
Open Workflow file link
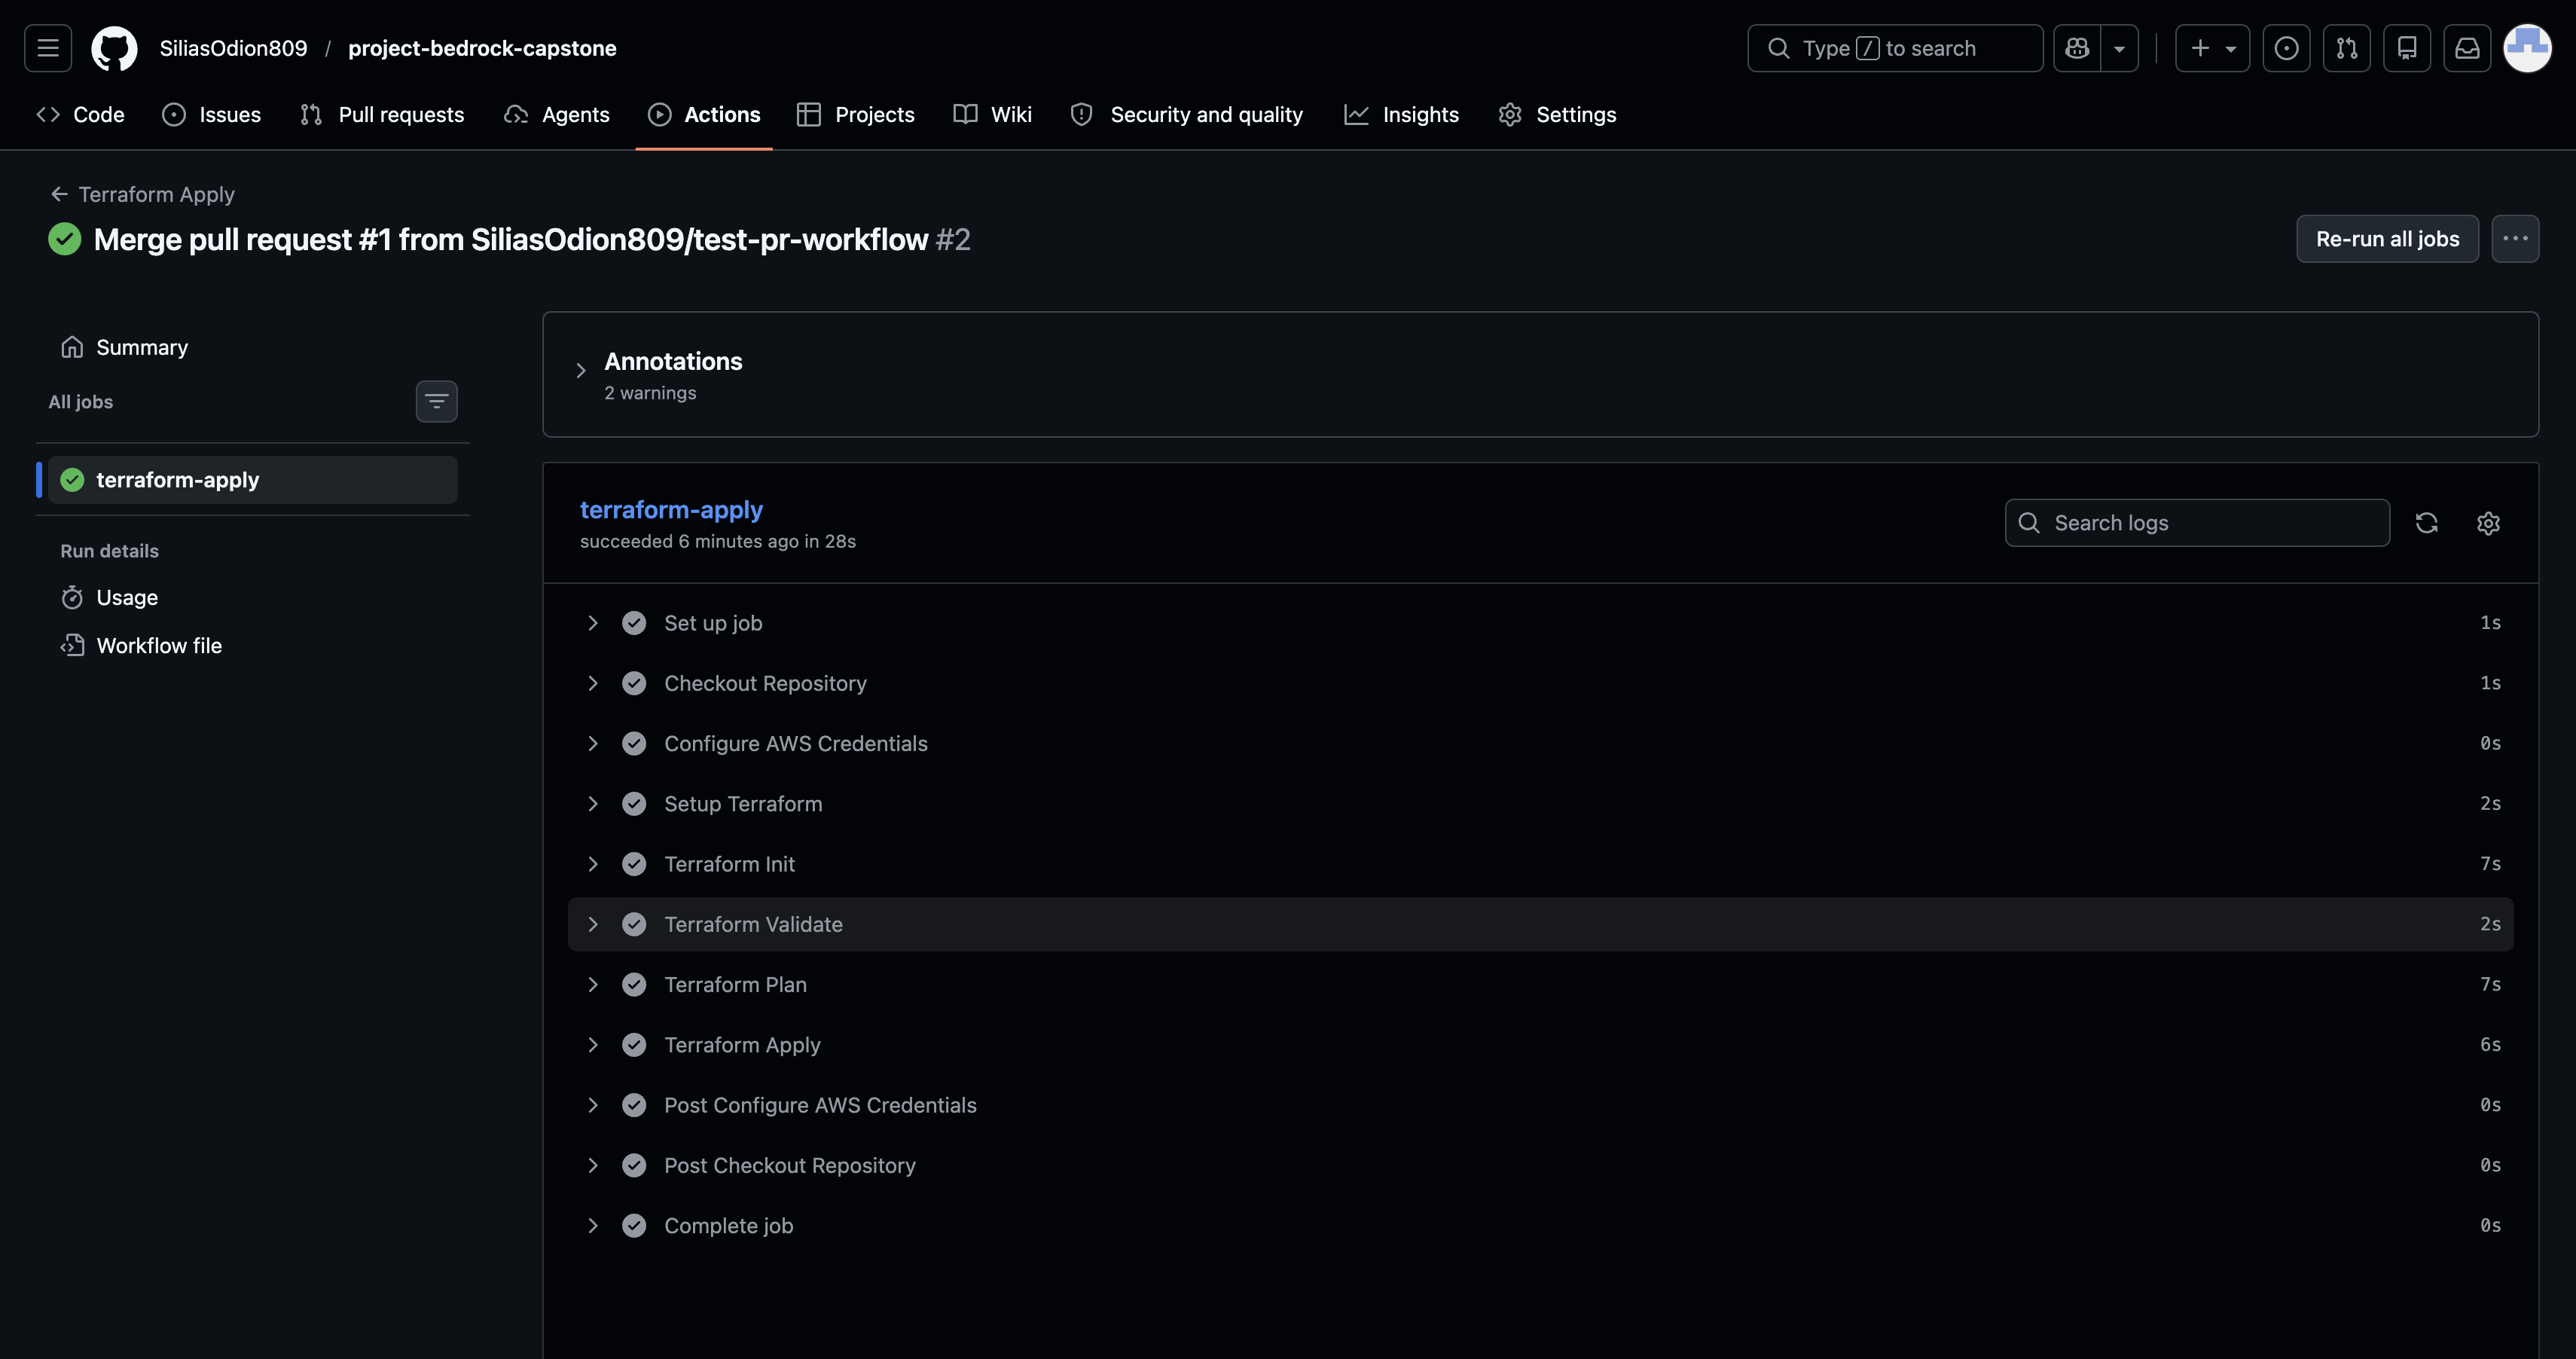pyautogui.click(x=252, y=646)
